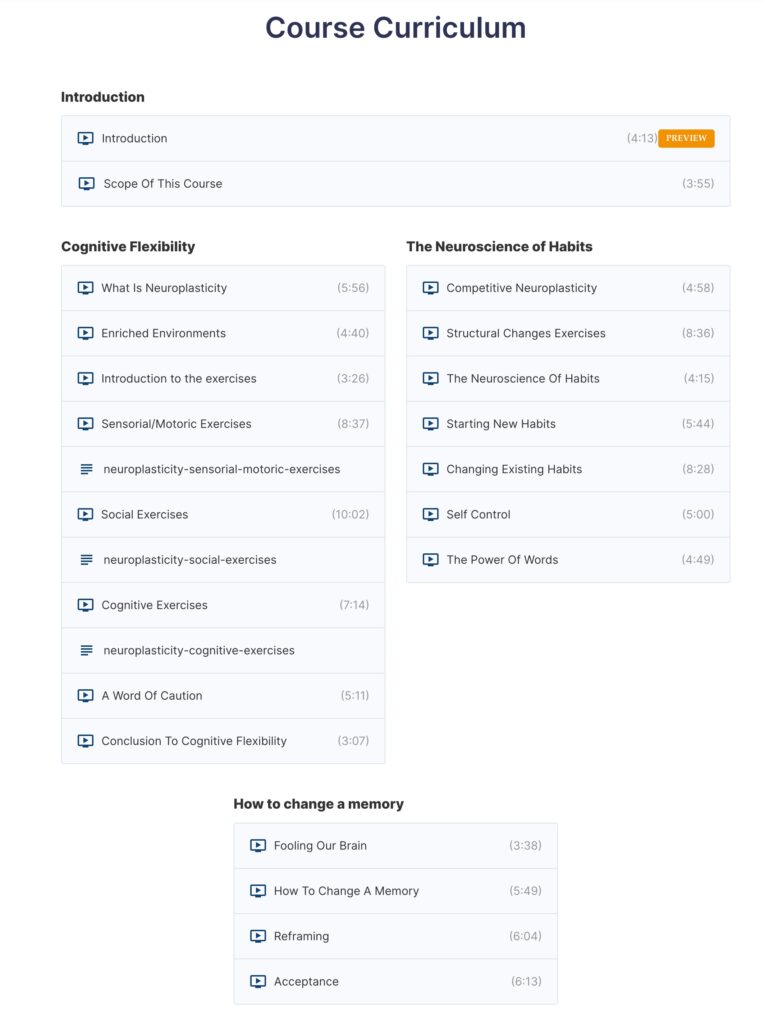Click the play icon next to Self Control
Image resolution: width=765 pixels, height=1024 pixels.
click(430, 514)
